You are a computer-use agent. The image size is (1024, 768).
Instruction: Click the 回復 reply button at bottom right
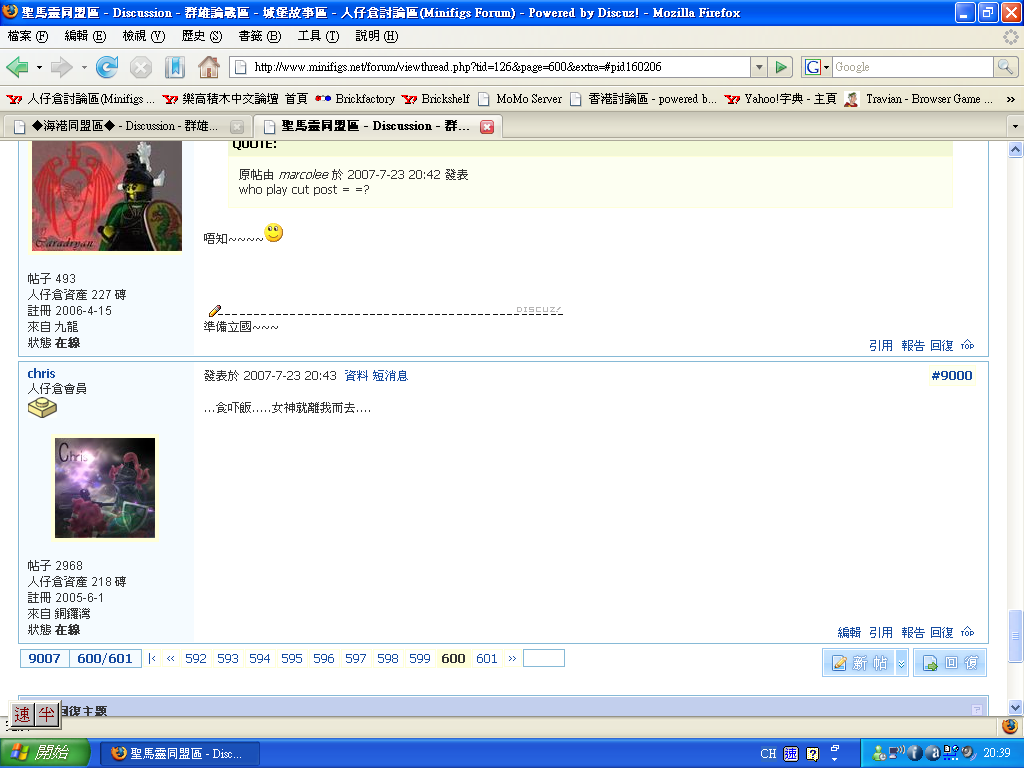[x=950, y=662]
